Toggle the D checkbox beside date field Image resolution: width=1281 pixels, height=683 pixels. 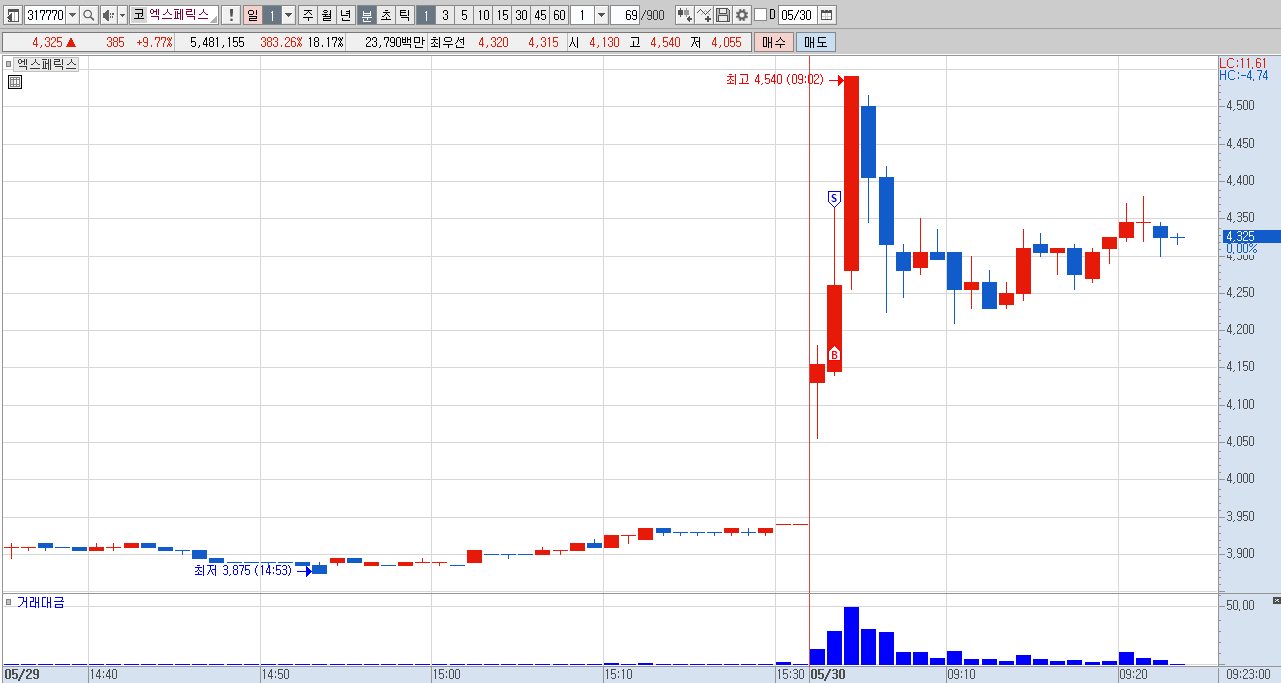click(760, 15)
